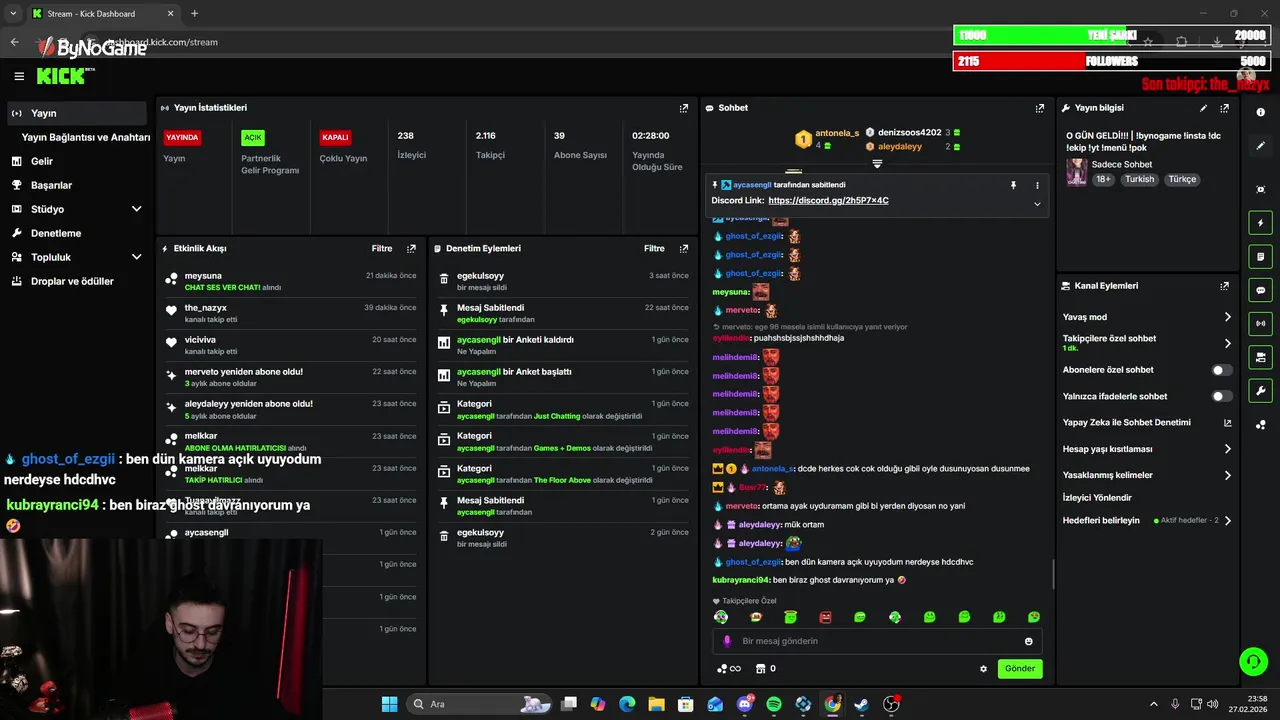Image resolution: width=1280 pixels, height=720 pixels.
Task: Pop out the Etkinlik Akışı panel
Action: (411, 248)
